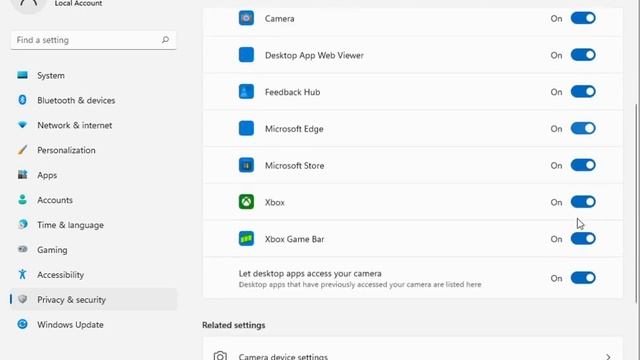Image resolution: width=640 pixels, height=360 pixels.
Task: Click the camera icon beside Camera device settings
Action: coord(220,356)
